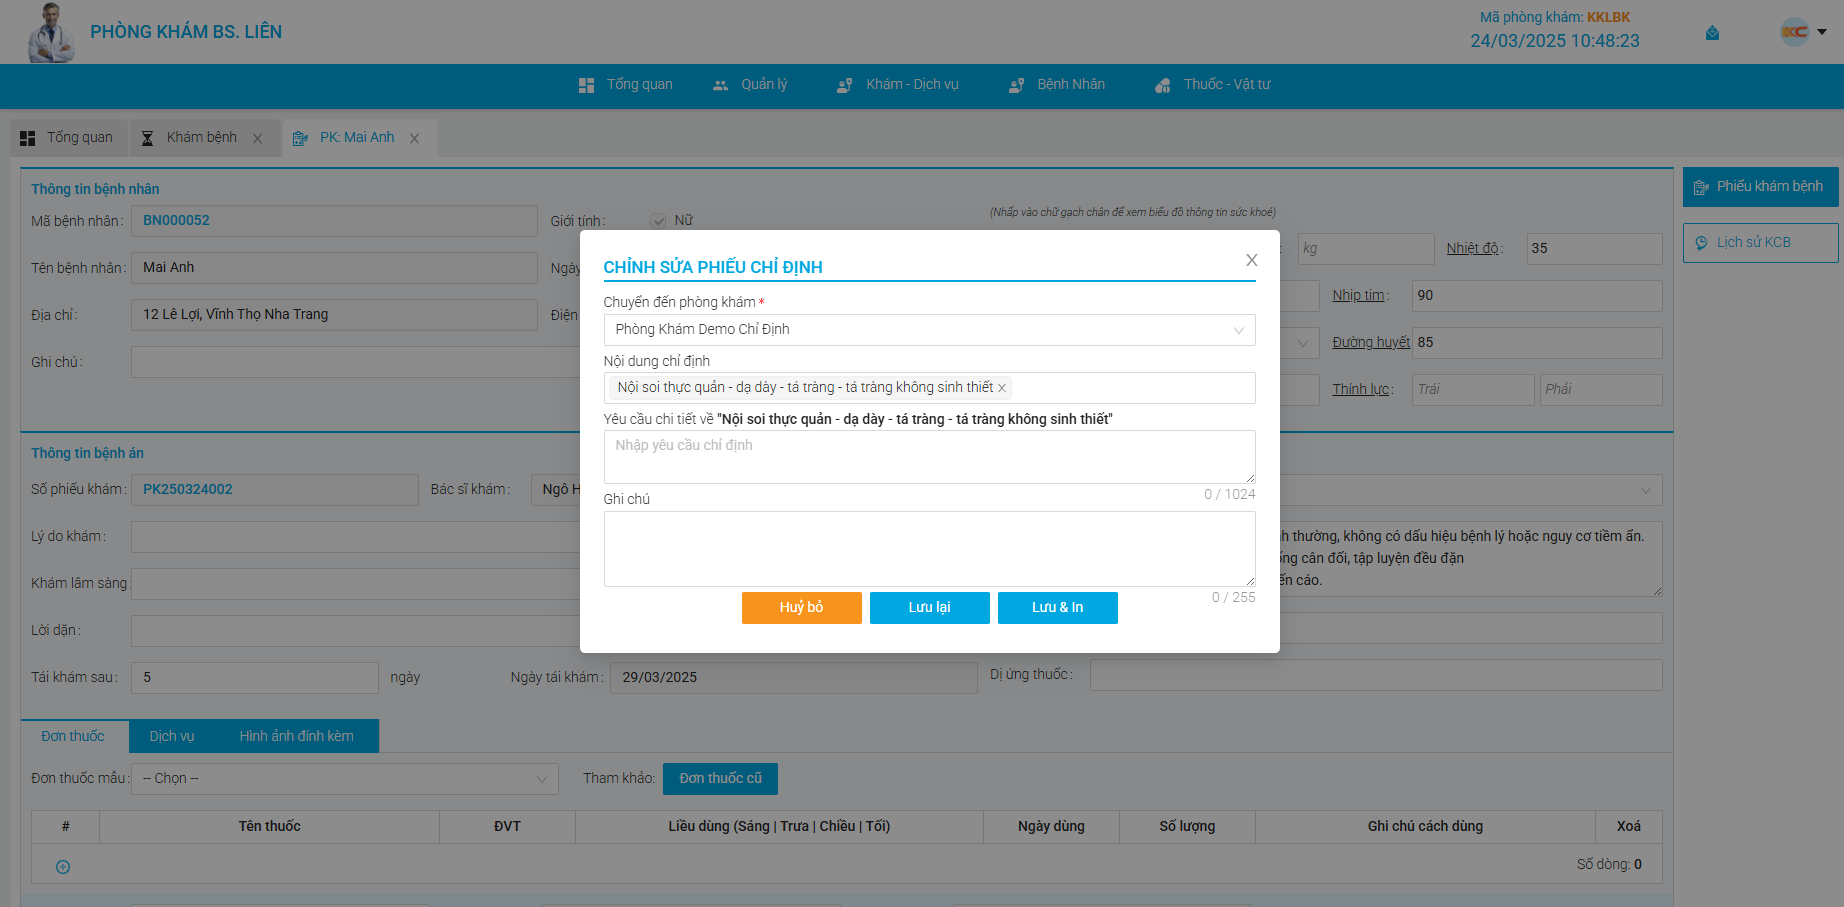The height and width of the screenshot is (907, 1844).
Task: Click the Nhiệt độ value field
Action: point(1594,249)
